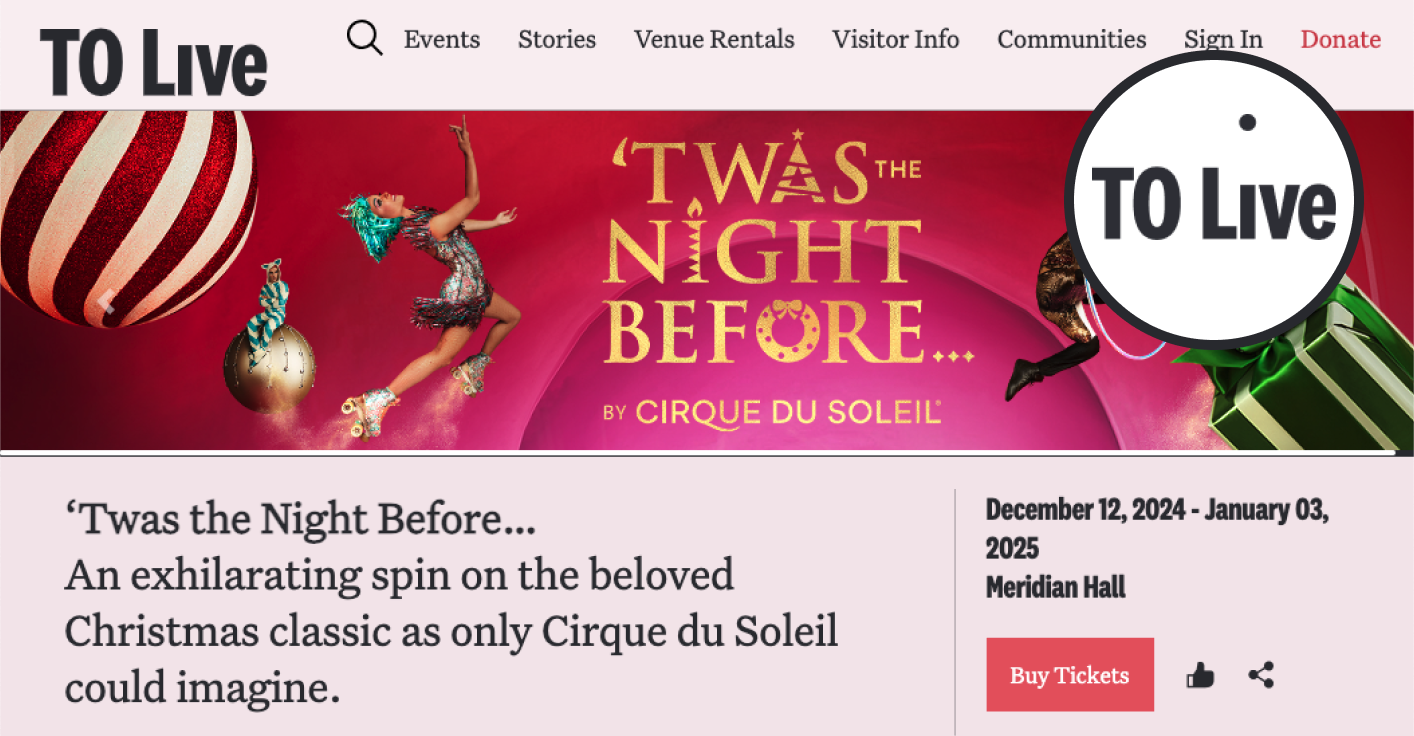
Task: Select Visitor Info in navigation
Action: pos(895,40)
